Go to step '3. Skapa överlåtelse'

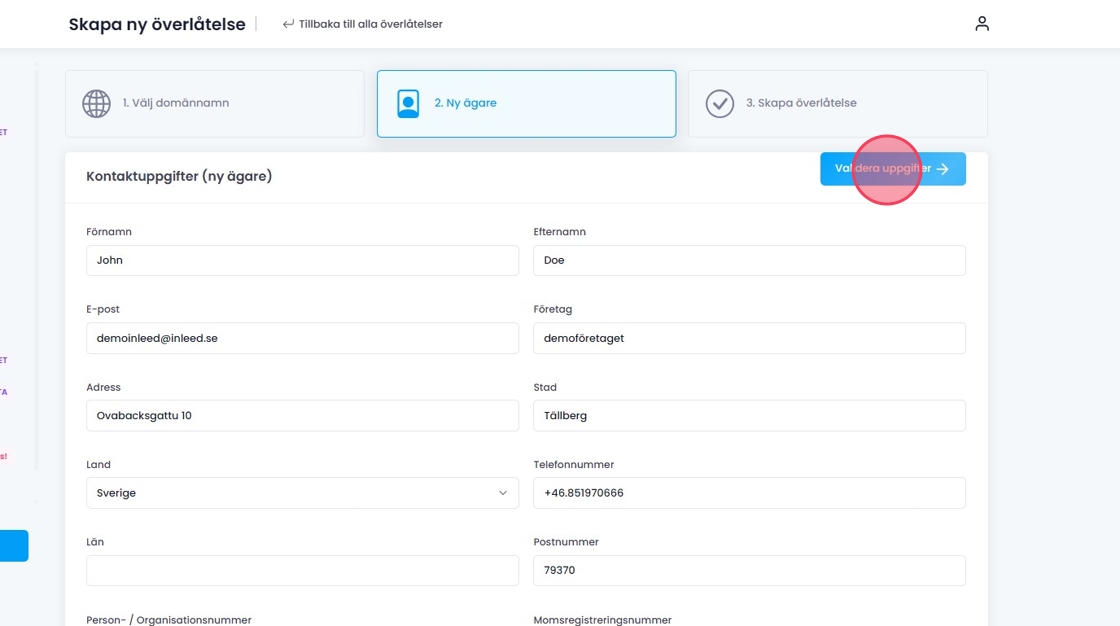click(837, 104)
